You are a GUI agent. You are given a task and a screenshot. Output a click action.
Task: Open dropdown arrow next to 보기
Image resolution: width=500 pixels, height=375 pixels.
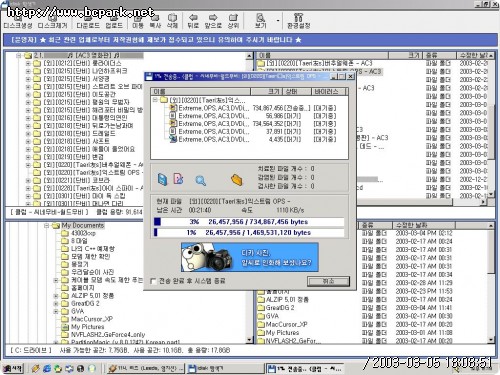(278, 21)
